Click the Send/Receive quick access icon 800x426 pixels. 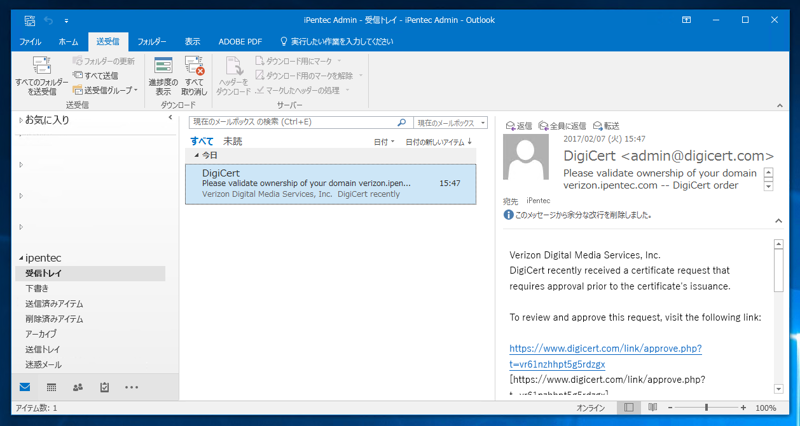[30, 20]
